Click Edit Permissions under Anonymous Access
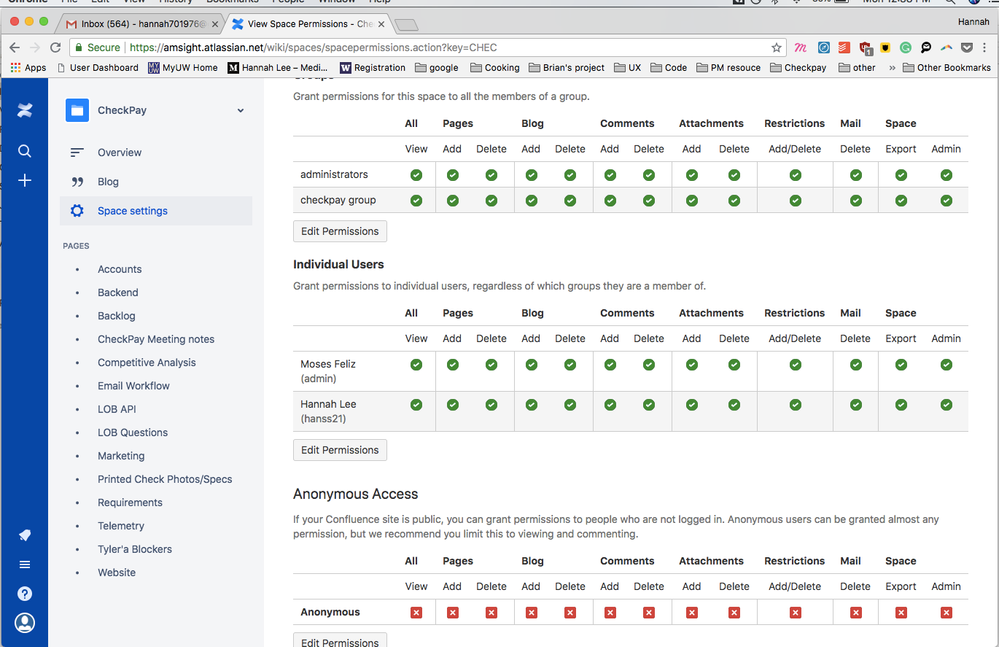The image size is (999, 647). 340,641
